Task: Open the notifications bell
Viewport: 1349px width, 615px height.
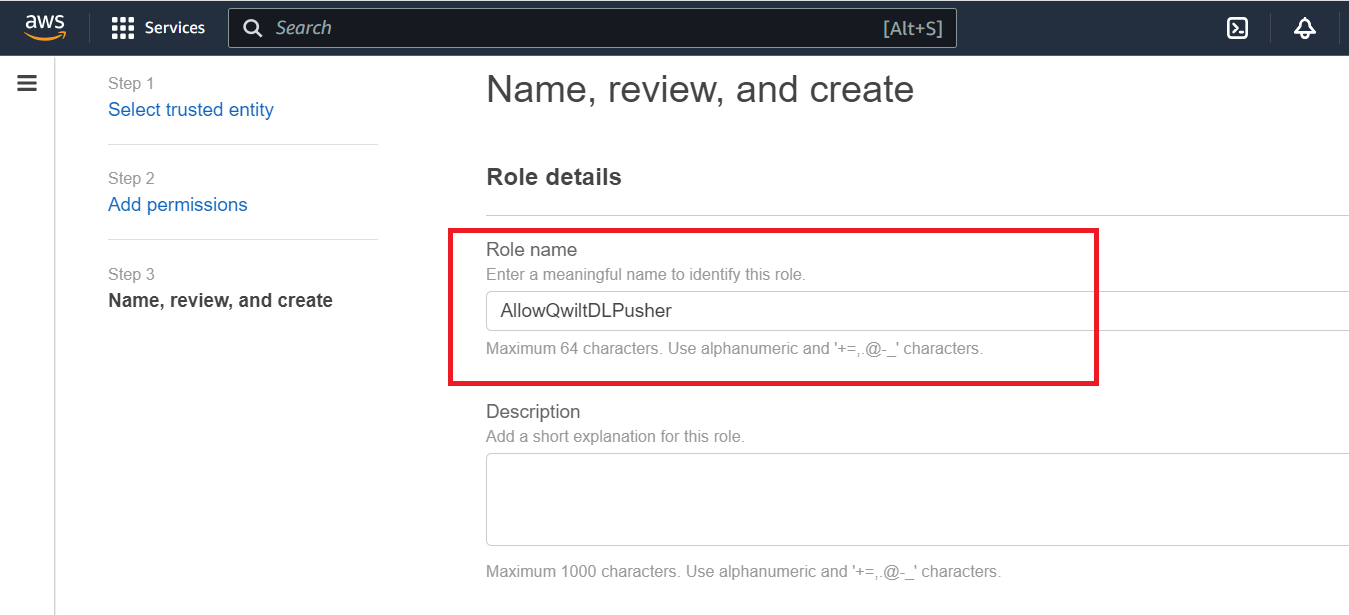Action: (1304, 28)
